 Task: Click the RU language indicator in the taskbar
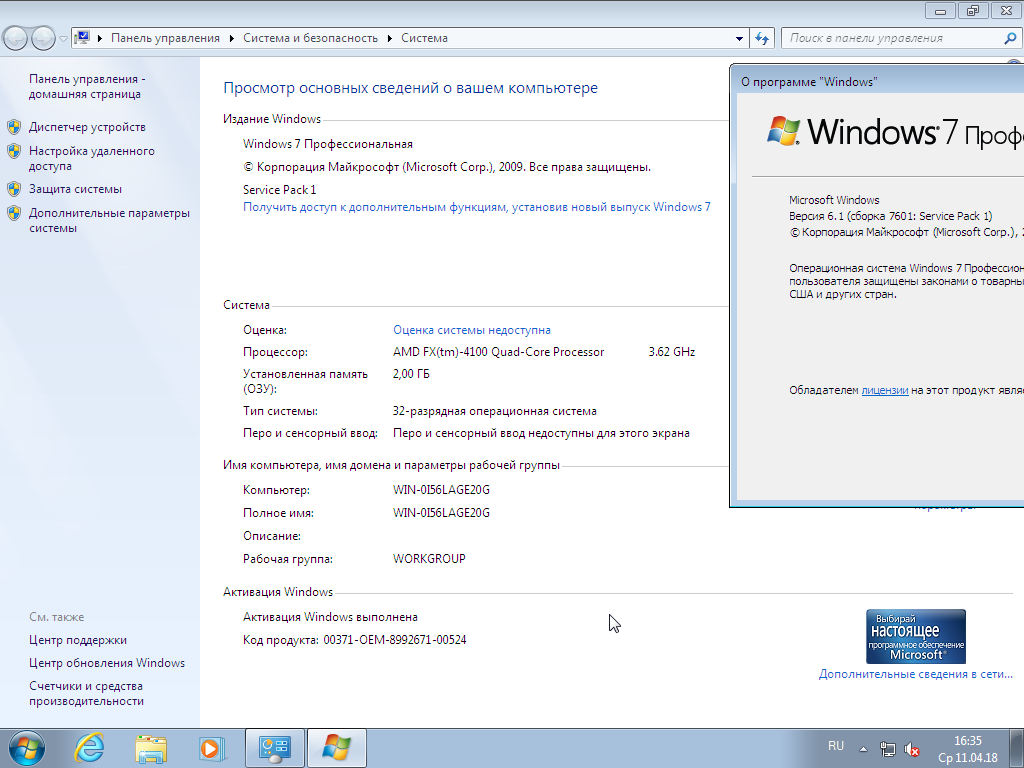point(835,746)
